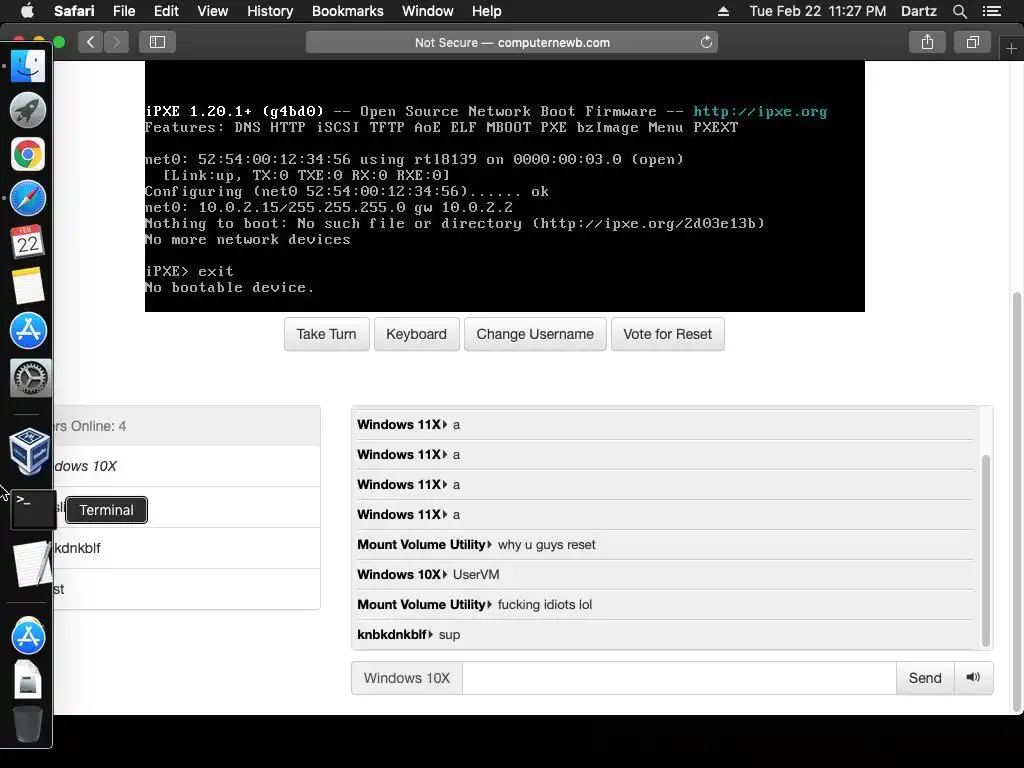Click the Safari address bar
Screen dimensions: 1024x768
tap(512, 42)
